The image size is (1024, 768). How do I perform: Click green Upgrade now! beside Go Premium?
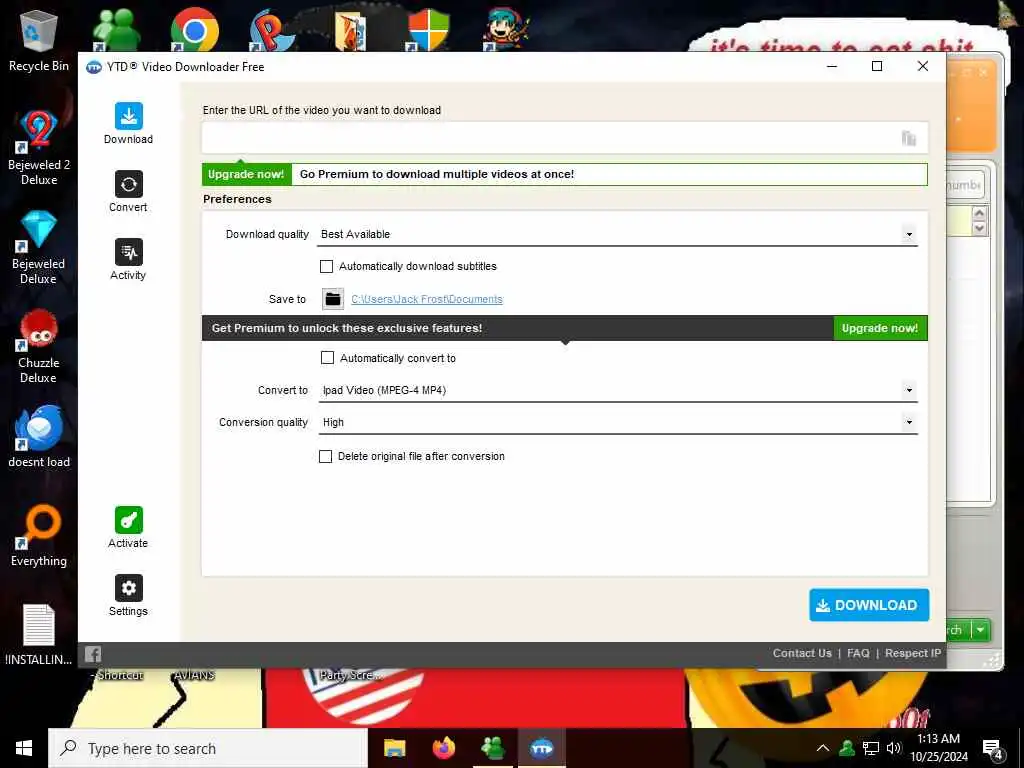tap(246, 174)
